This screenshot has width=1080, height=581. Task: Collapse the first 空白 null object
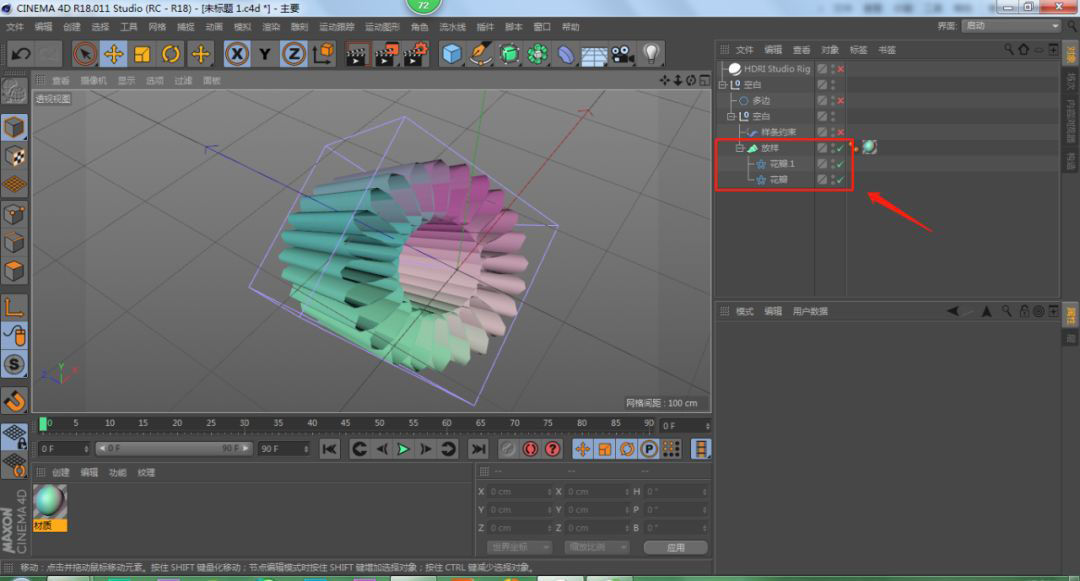(x=723, y=85)
